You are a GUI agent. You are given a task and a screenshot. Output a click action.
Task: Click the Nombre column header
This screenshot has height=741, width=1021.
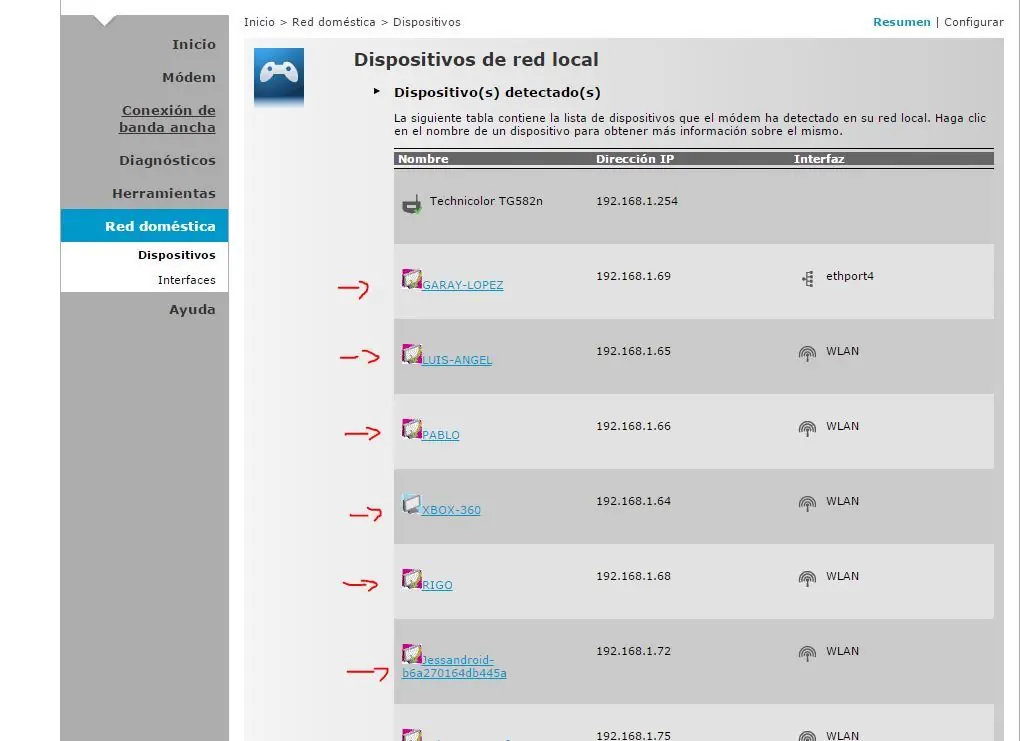coord(423,159)
